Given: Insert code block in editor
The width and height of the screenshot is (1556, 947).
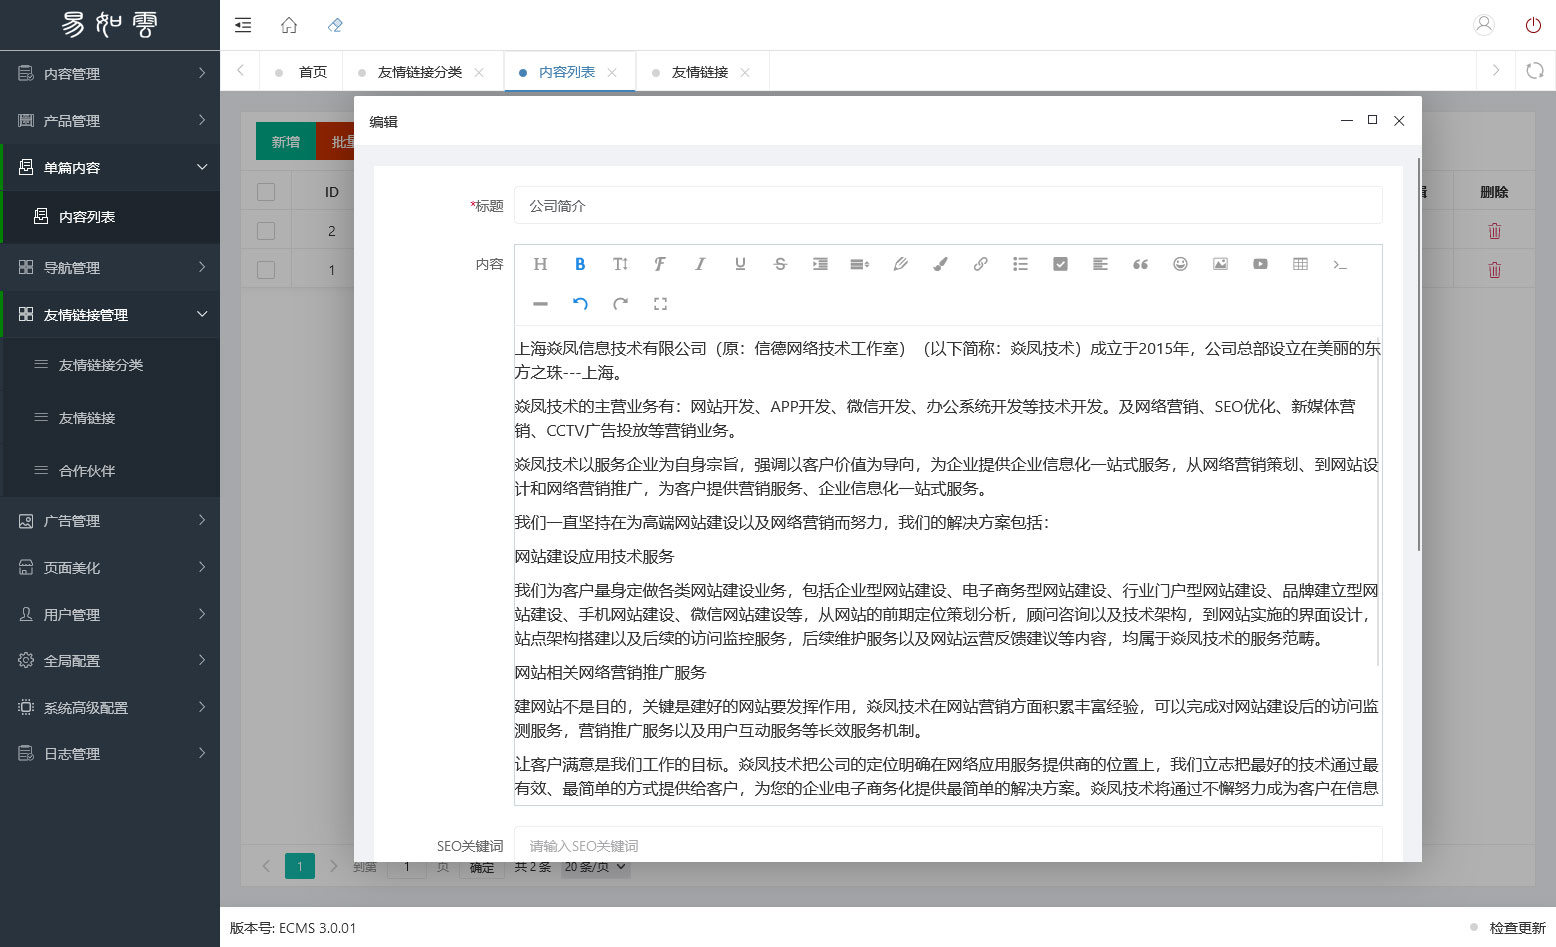Looking at the screenshot, I should pyautogui.click(x=1340, y=264).
